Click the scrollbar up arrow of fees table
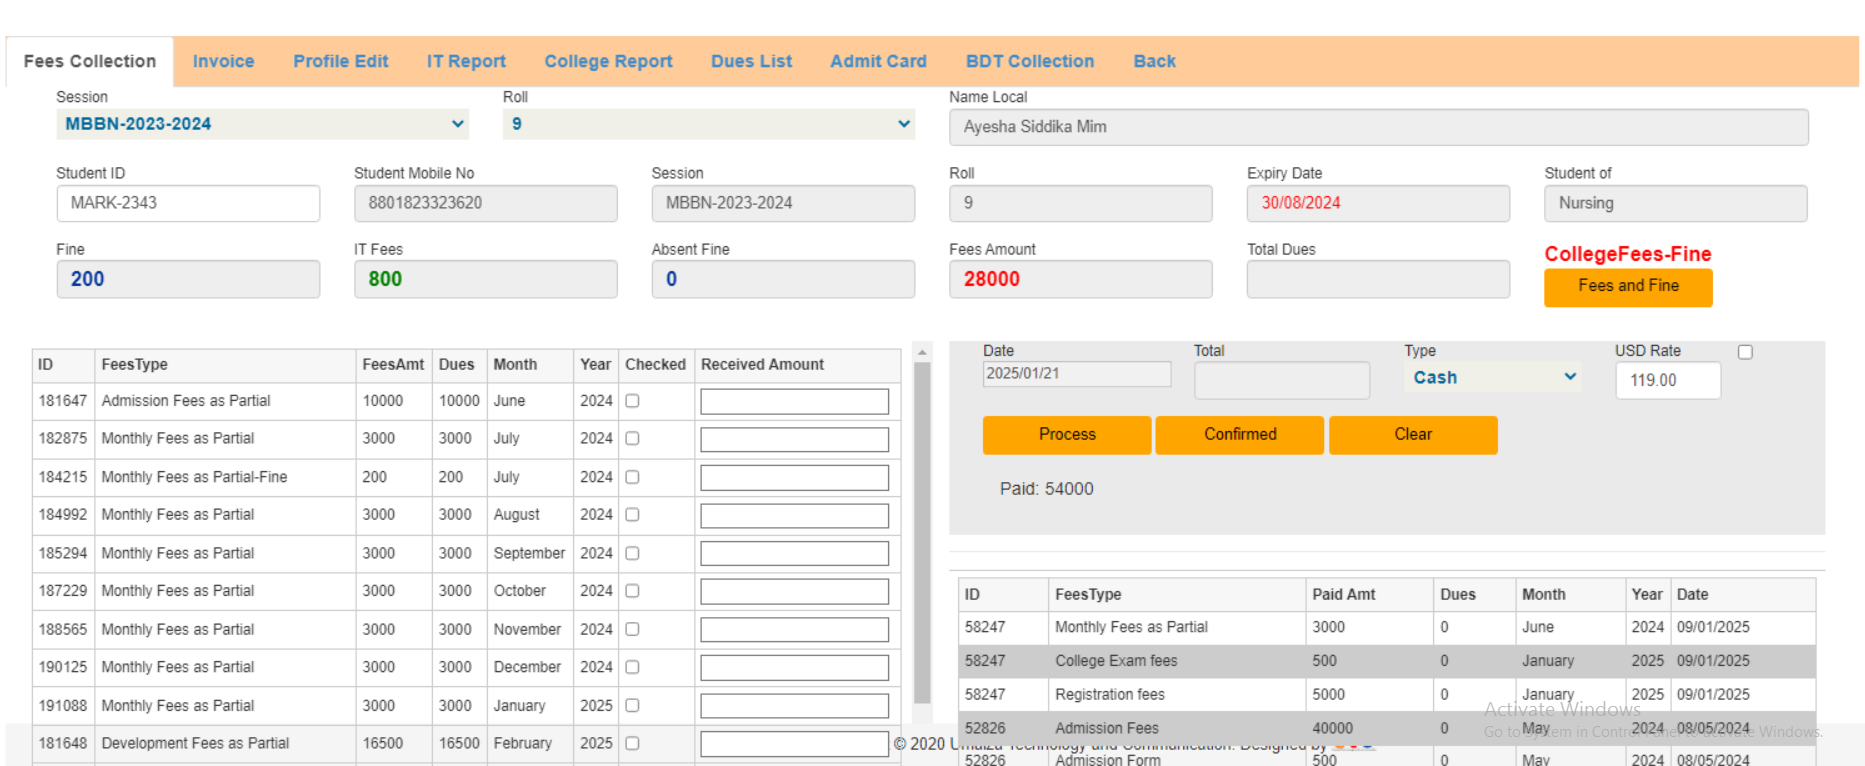Screen dimensions: 1865x766 coord(922,353)
